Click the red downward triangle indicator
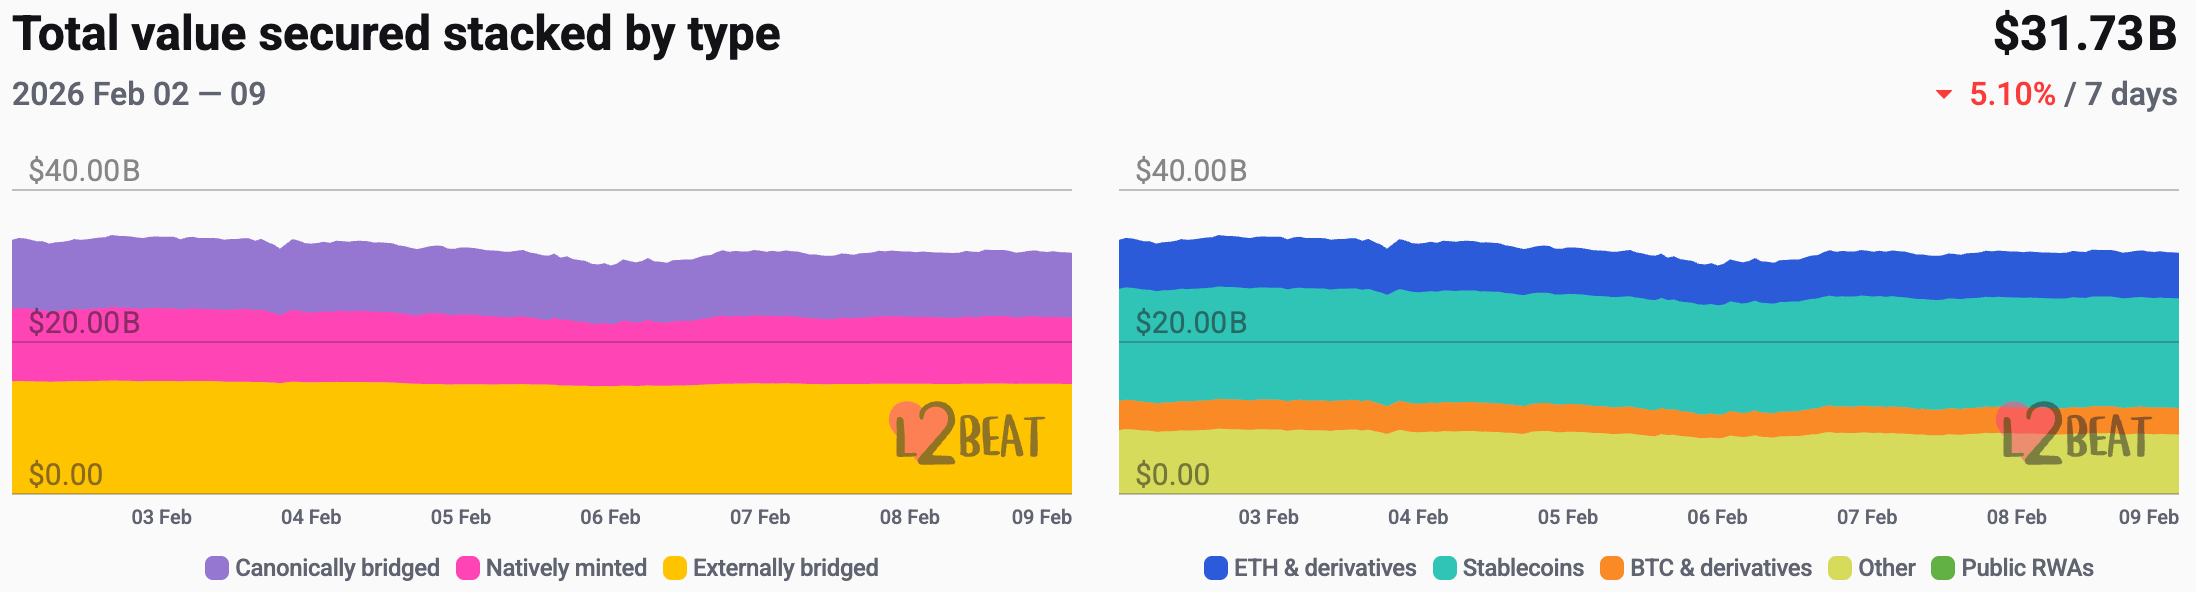 [1944, 95]
